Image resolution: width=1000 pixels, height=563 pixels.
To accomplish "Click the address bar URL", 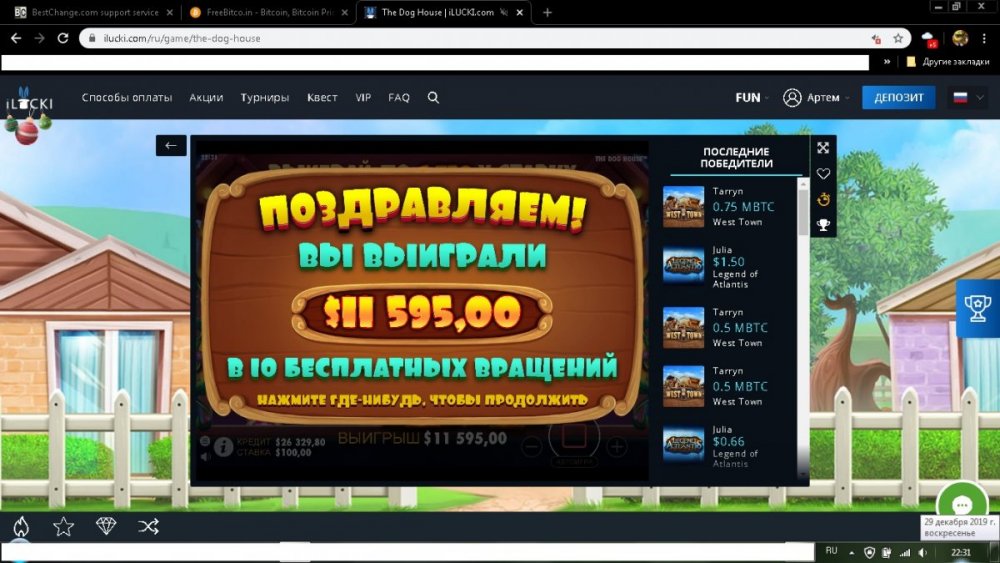I will point(182,38).
